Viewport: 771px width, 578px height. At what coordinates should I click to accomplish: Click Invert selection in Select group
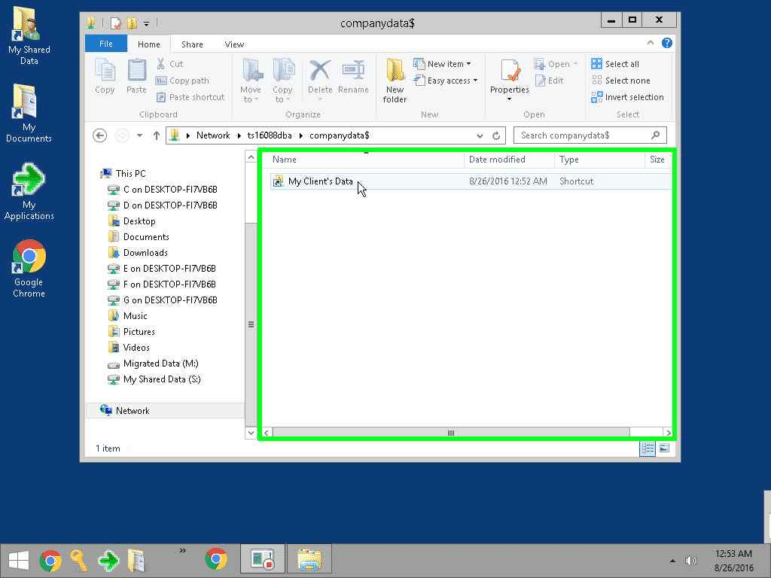627,97
